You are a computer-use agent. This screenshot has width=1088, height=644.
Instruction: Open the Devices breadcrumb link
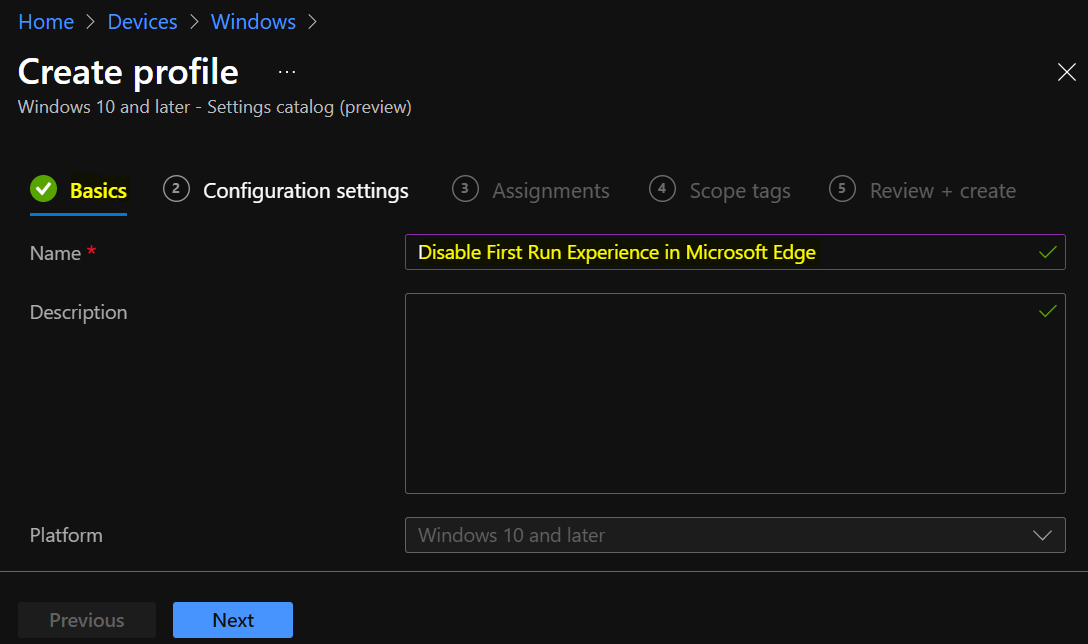click(142, 21)
